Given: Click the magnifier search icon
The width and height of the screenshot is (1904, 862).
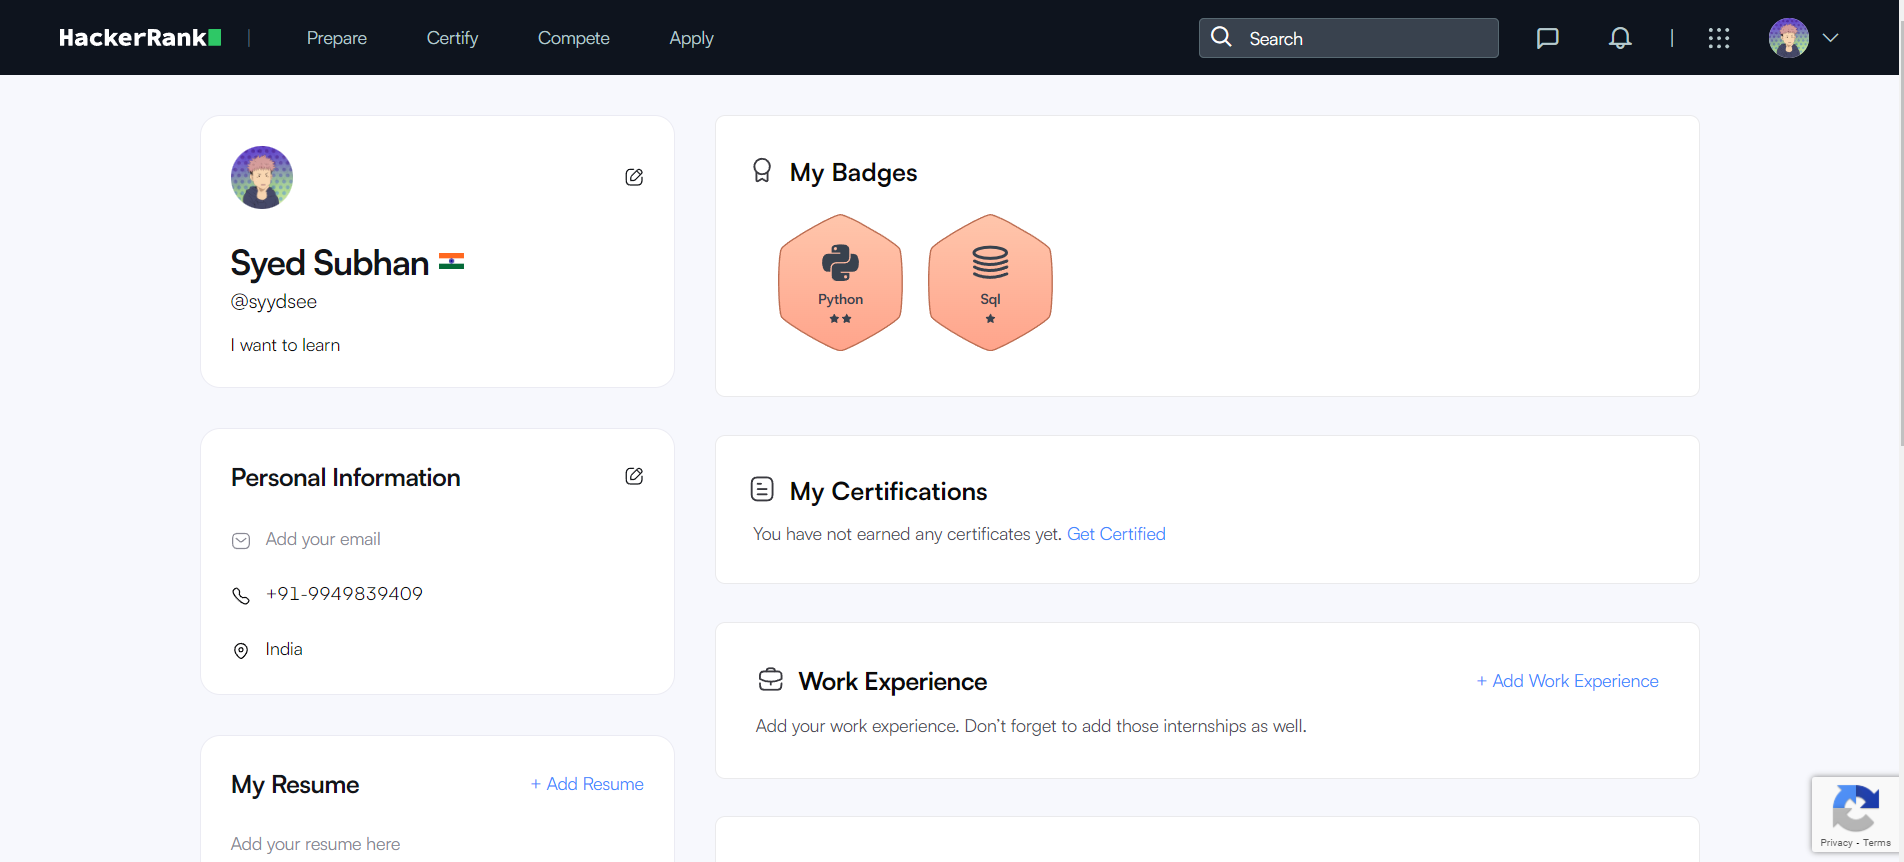Looking at the screenshot, I should [x=1221, y=37].
